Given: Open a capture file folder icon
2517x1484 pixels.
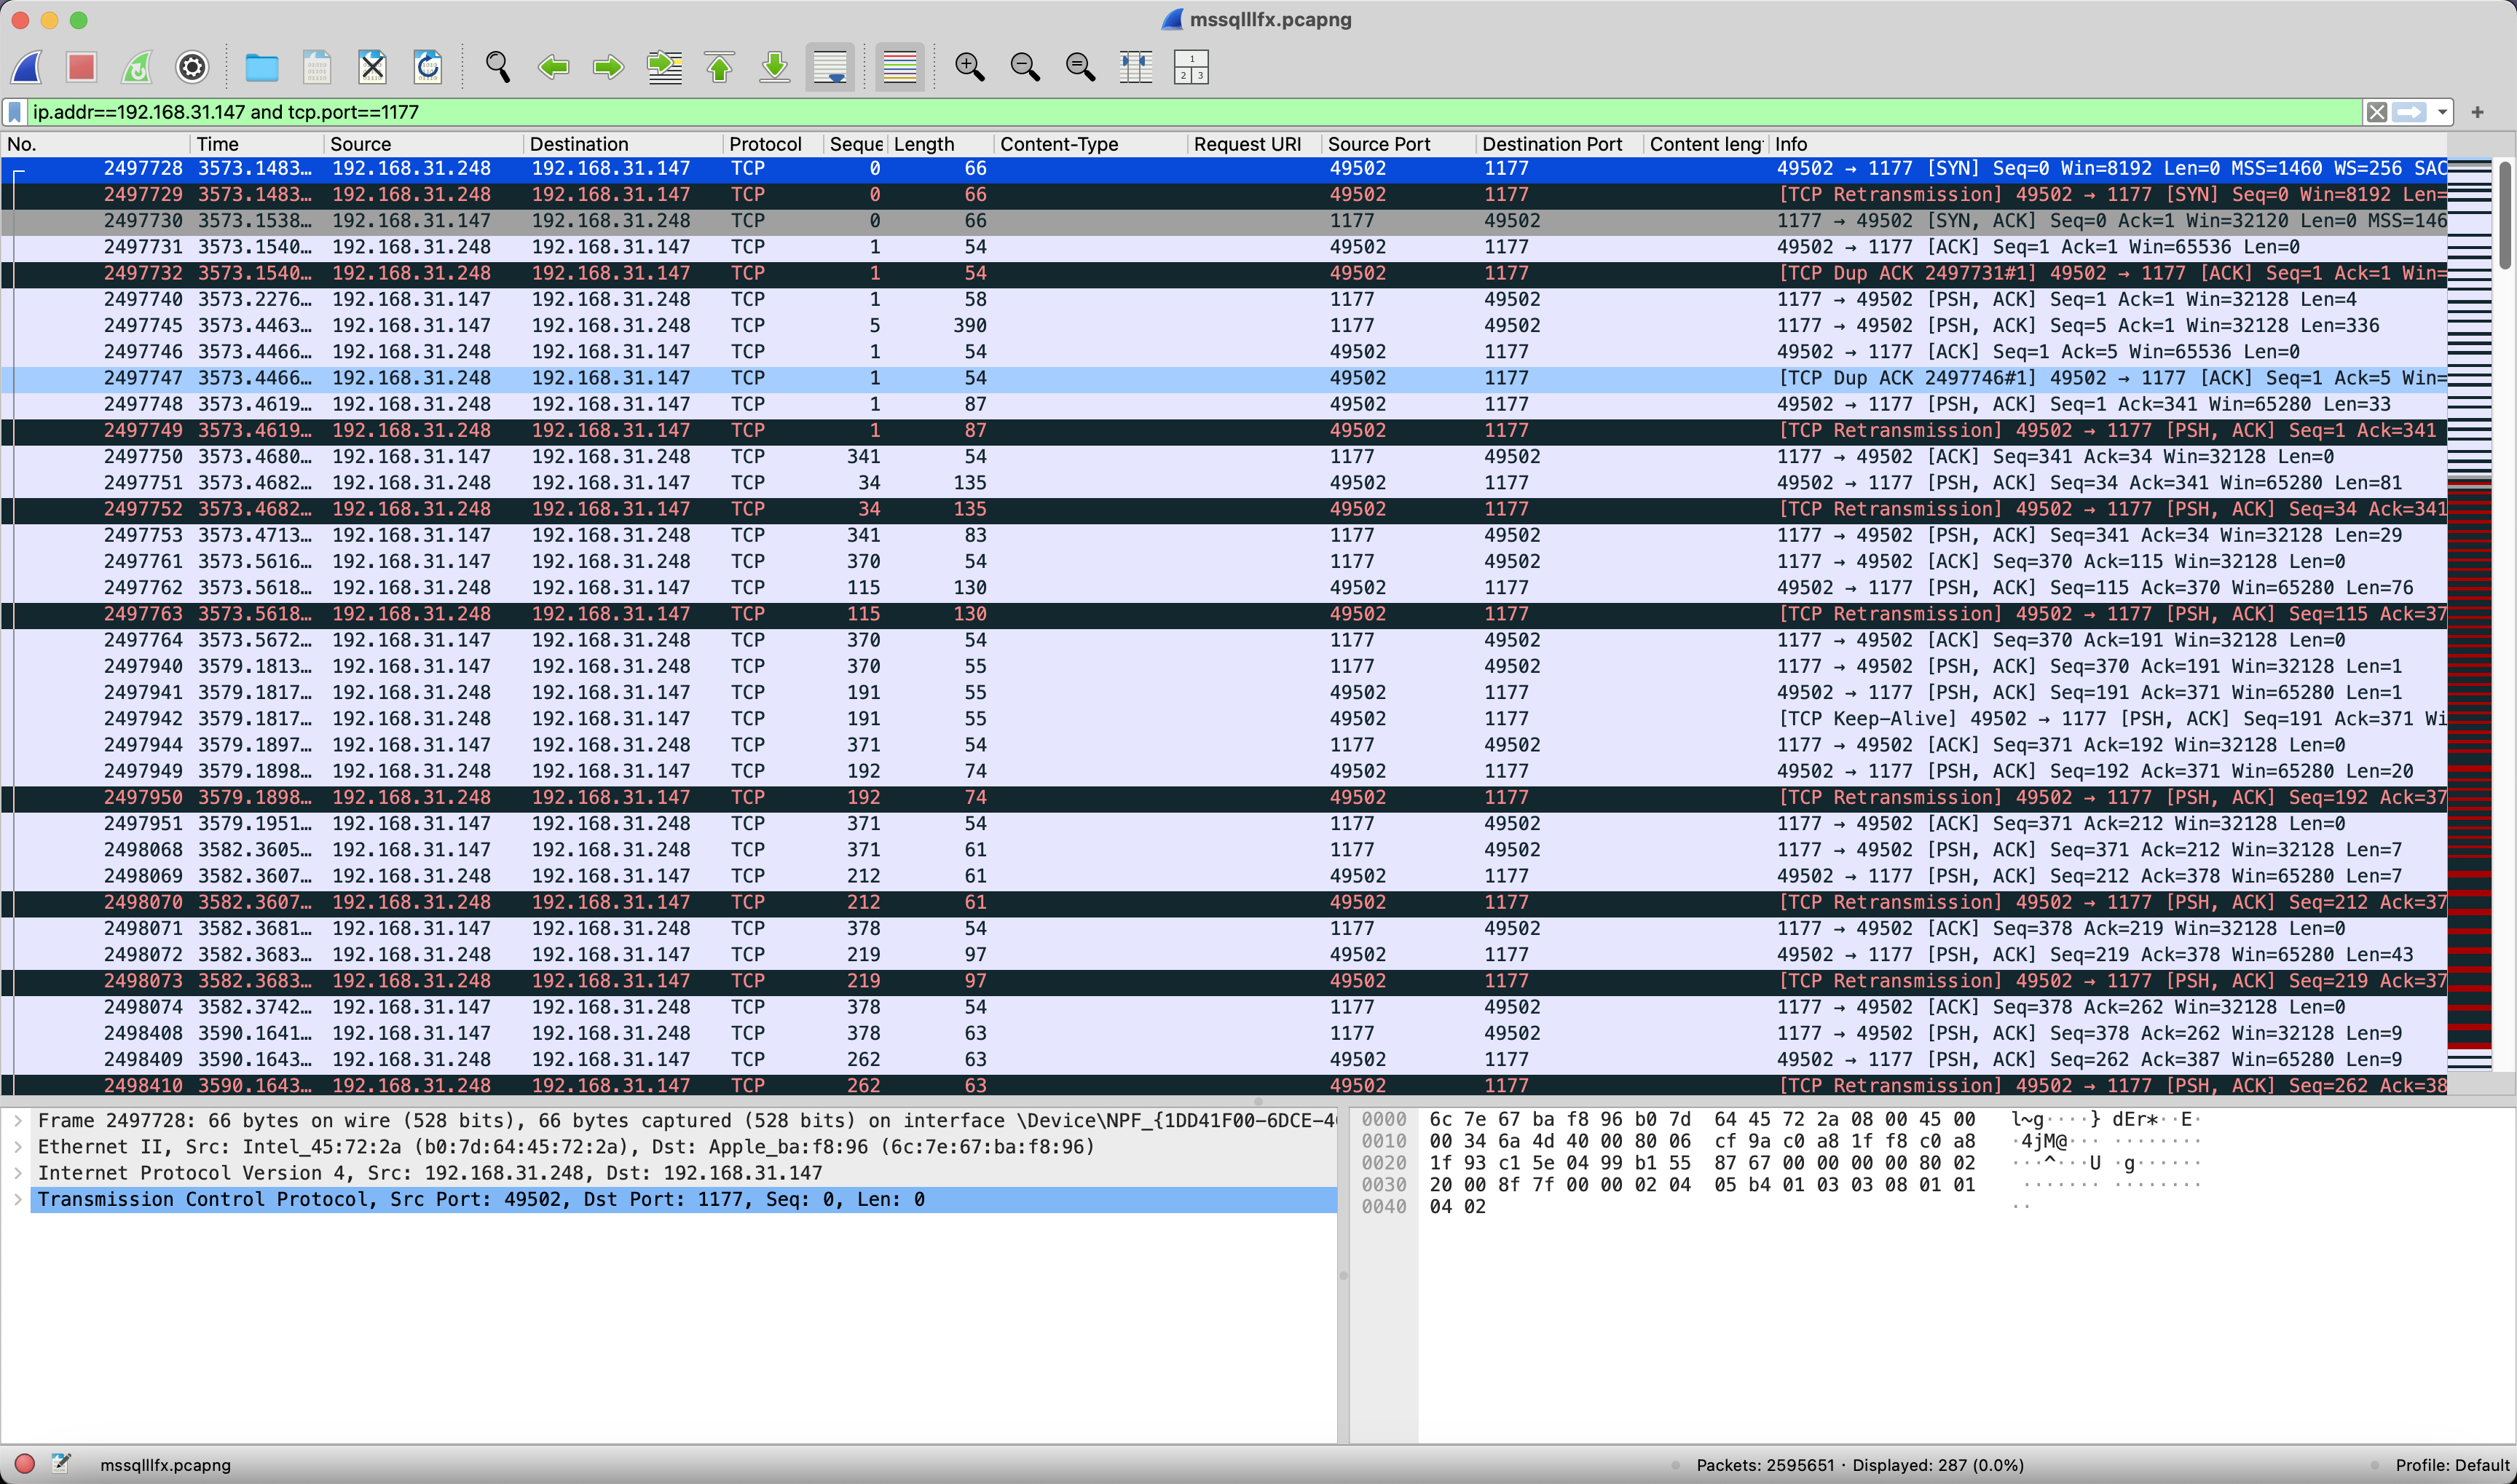Looking at the screenshot, I should (x=261, y=67).
